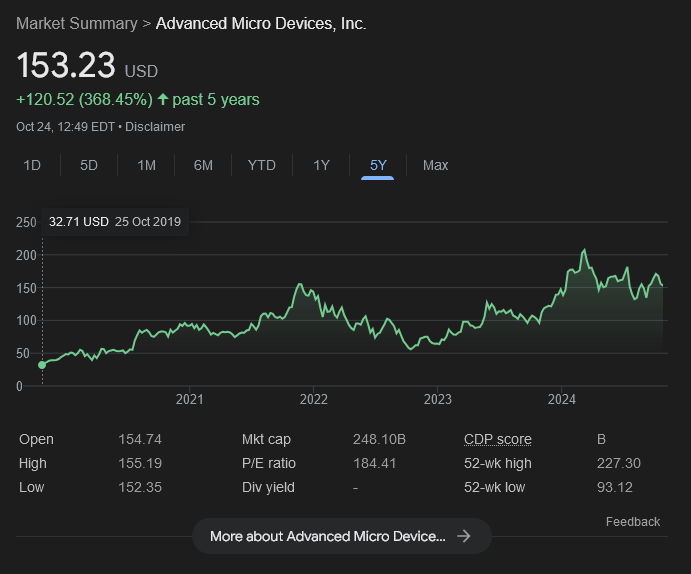Click the 2021 x-axis label

click(189, 399)
